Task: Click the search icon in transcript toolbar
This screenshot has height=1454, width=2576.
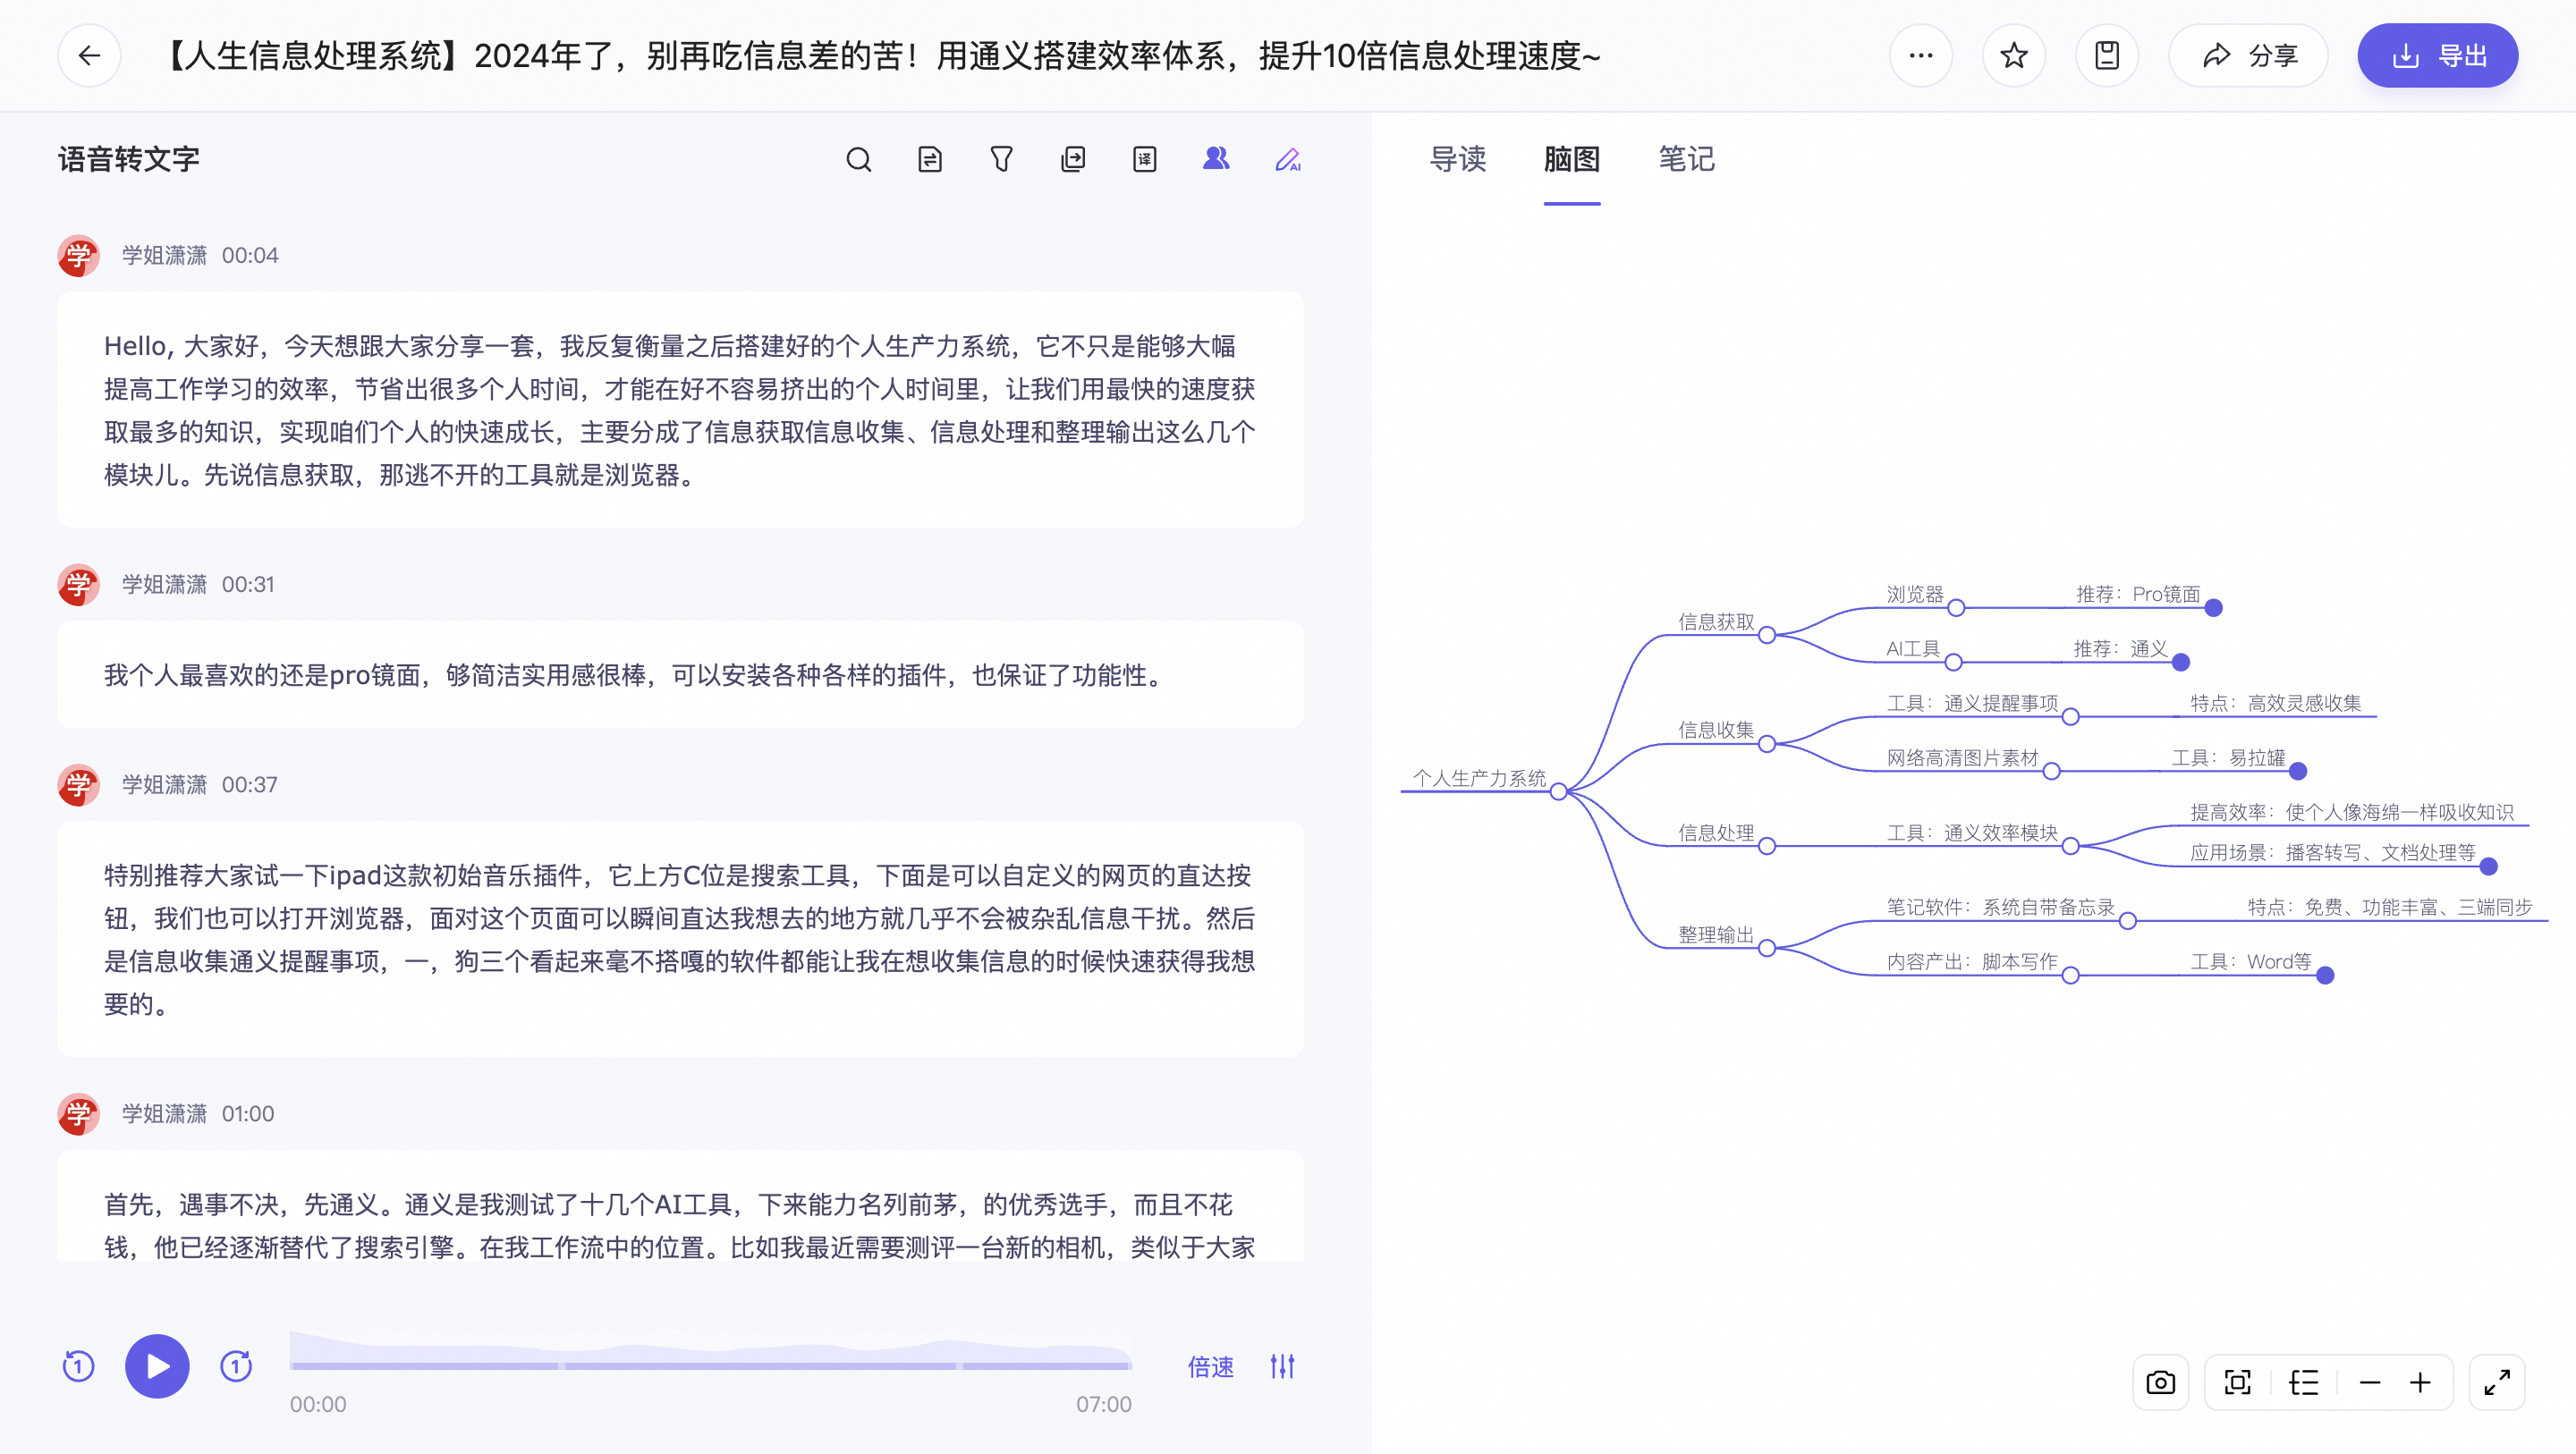Action: pyautogui.click(x=858, y=159)
